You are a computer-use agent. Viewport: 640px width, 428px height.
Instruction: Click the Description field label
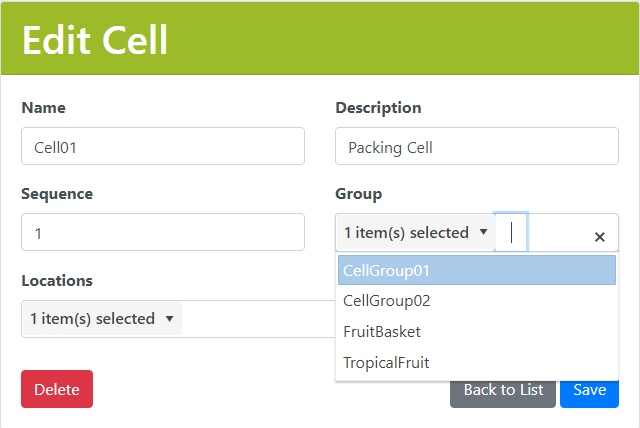coord(378,108)
